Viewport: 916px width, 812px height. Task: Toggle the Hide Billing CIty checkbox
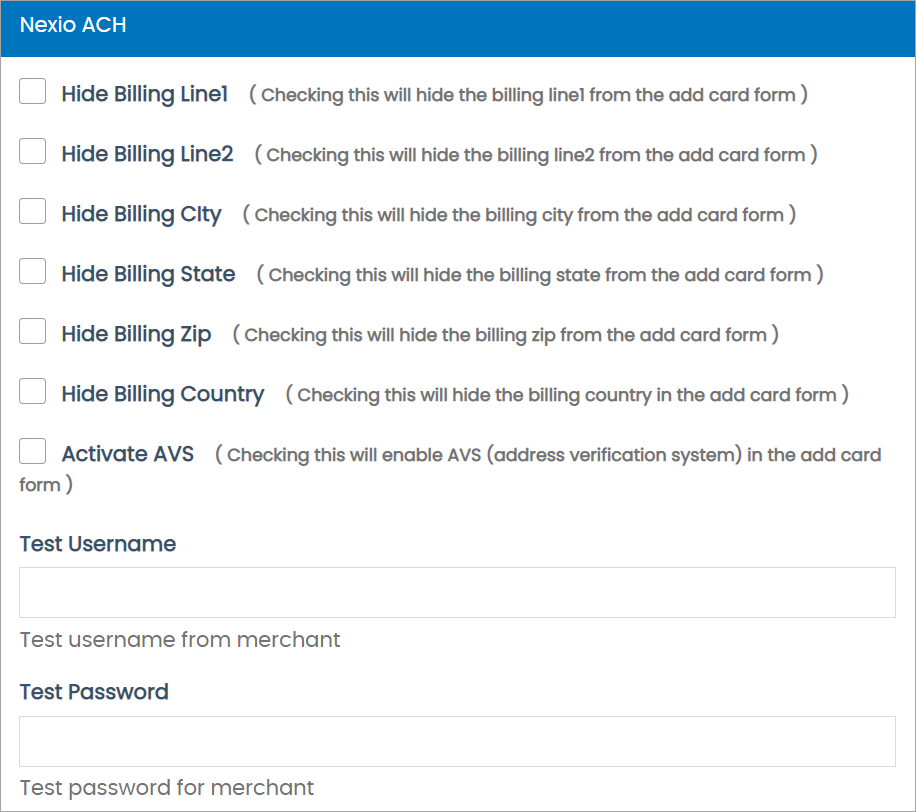click(31, 211)
